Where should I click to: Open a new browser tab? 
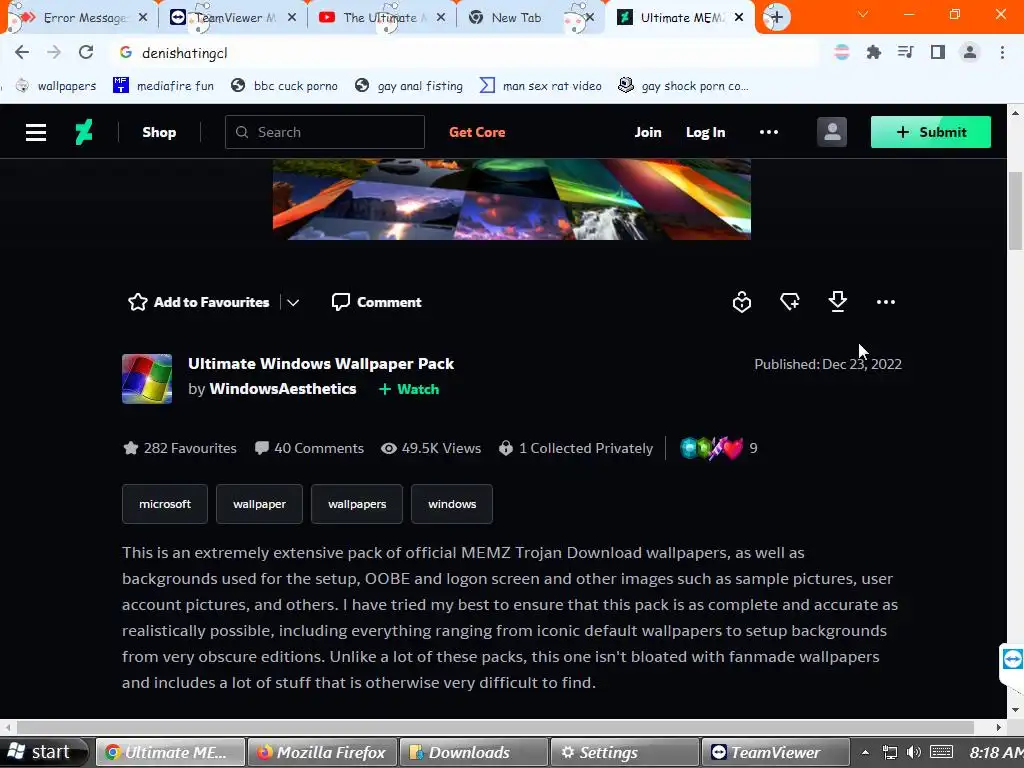776,18
